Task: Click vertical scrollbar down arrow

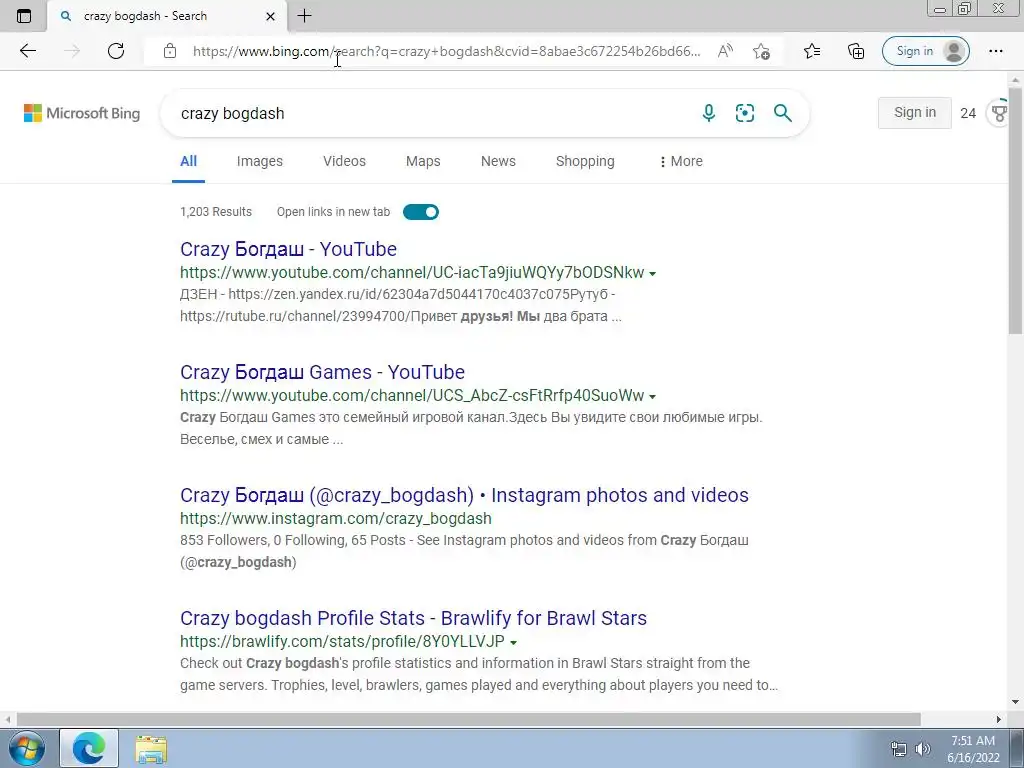Action: (x=1016, y=702)
